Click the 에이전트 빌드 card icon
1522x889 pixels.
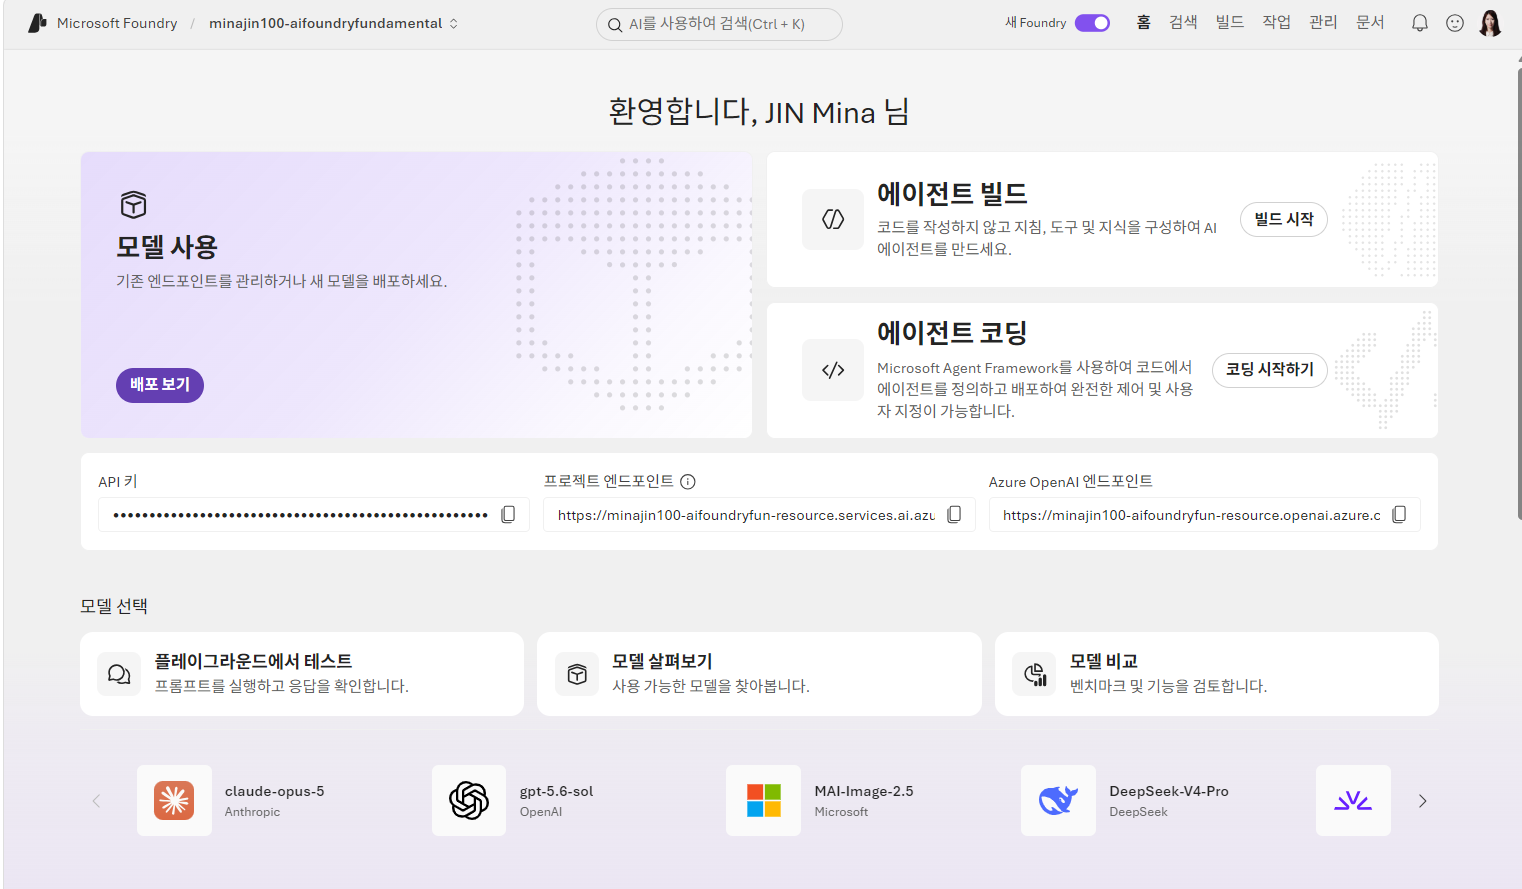point(833,219)
